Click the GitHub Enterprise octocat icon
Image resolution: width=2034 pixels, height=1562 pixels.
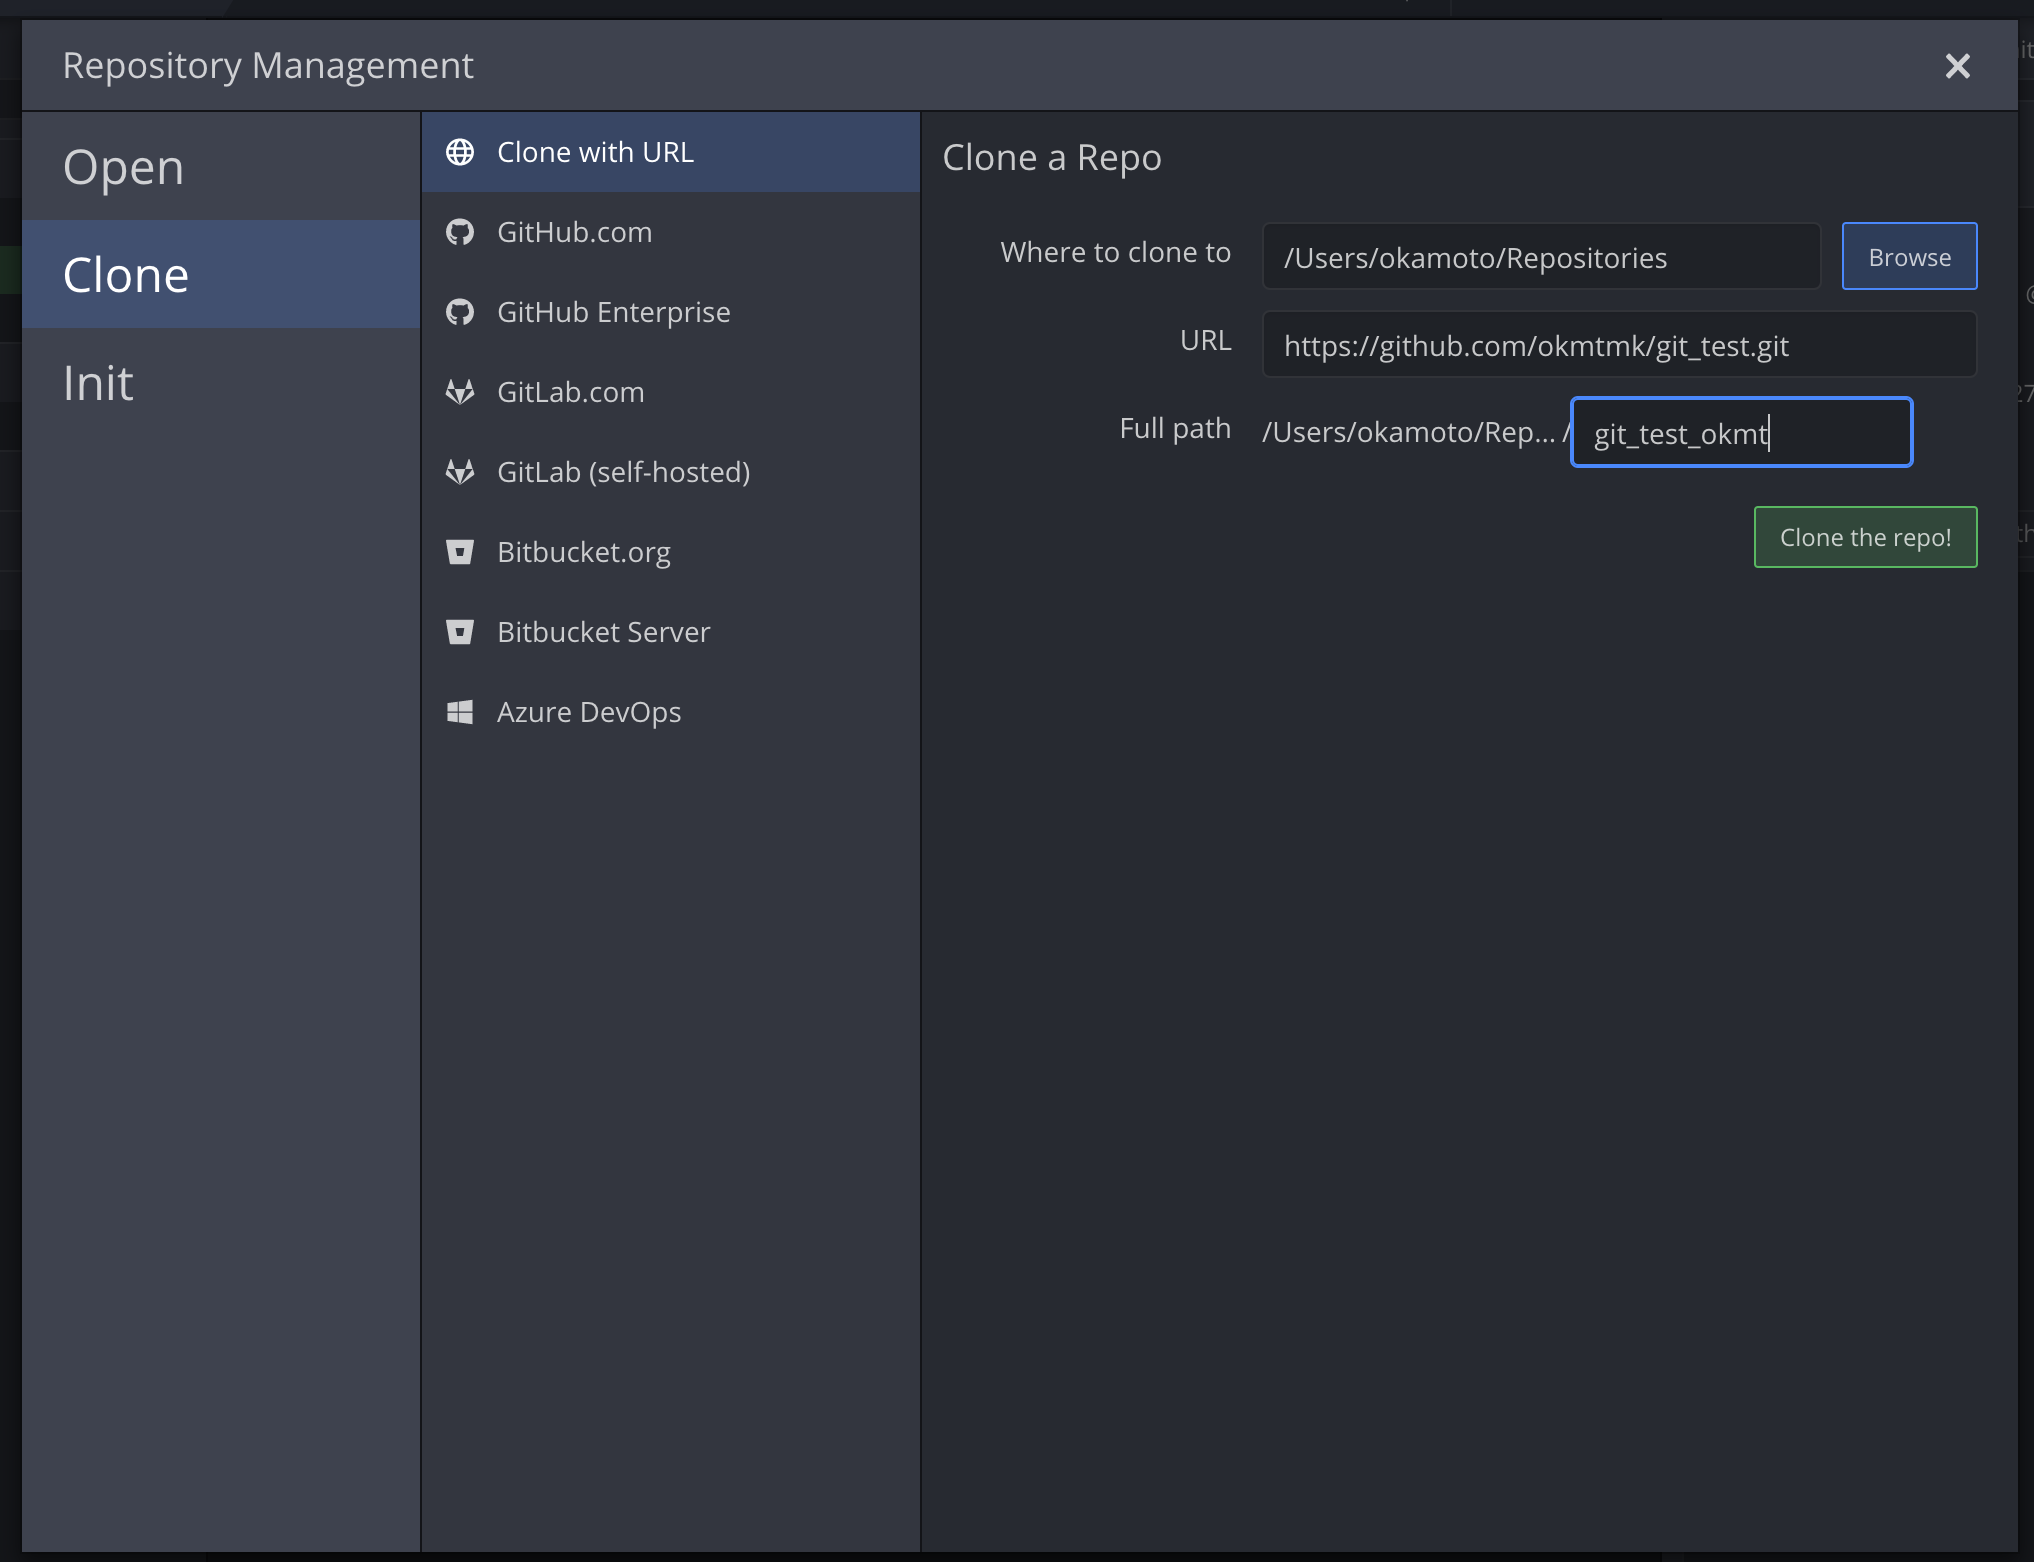460,312
